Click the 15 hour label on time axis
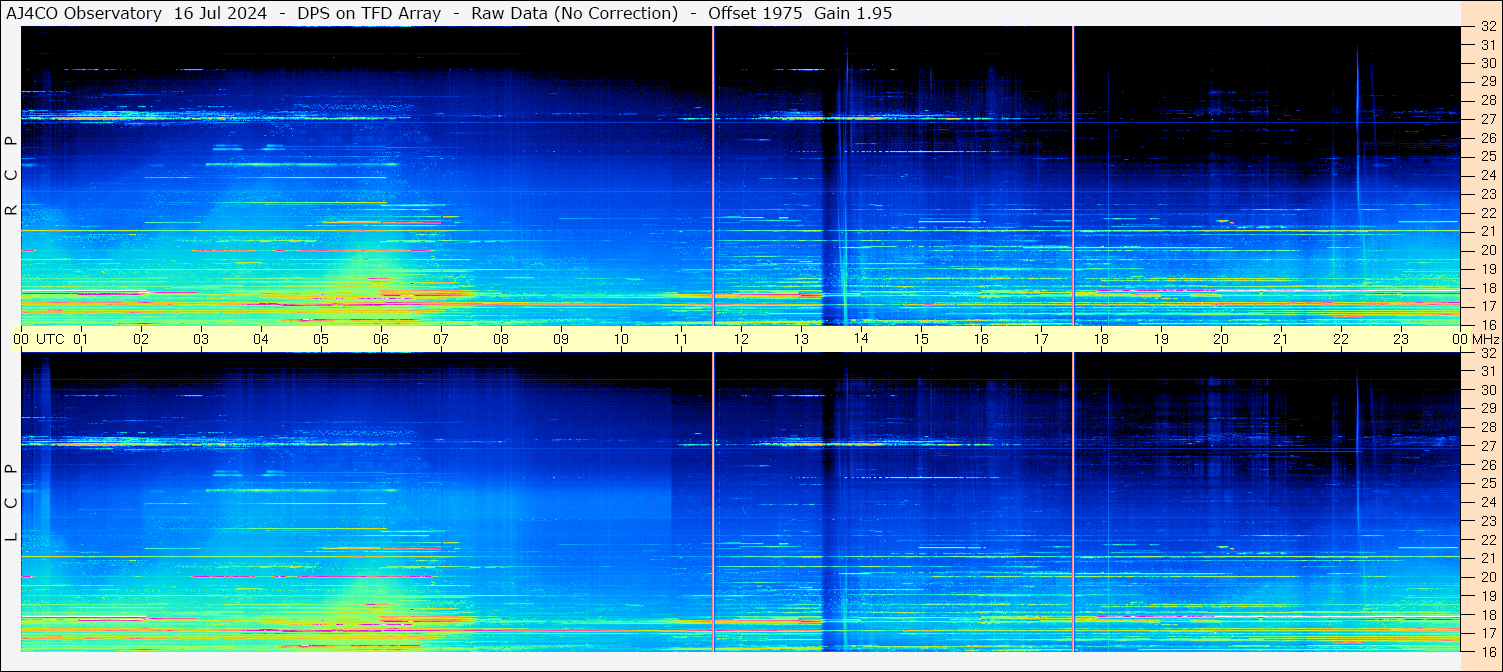Screen dimensions: 1503x672 (x=921, y=339)
